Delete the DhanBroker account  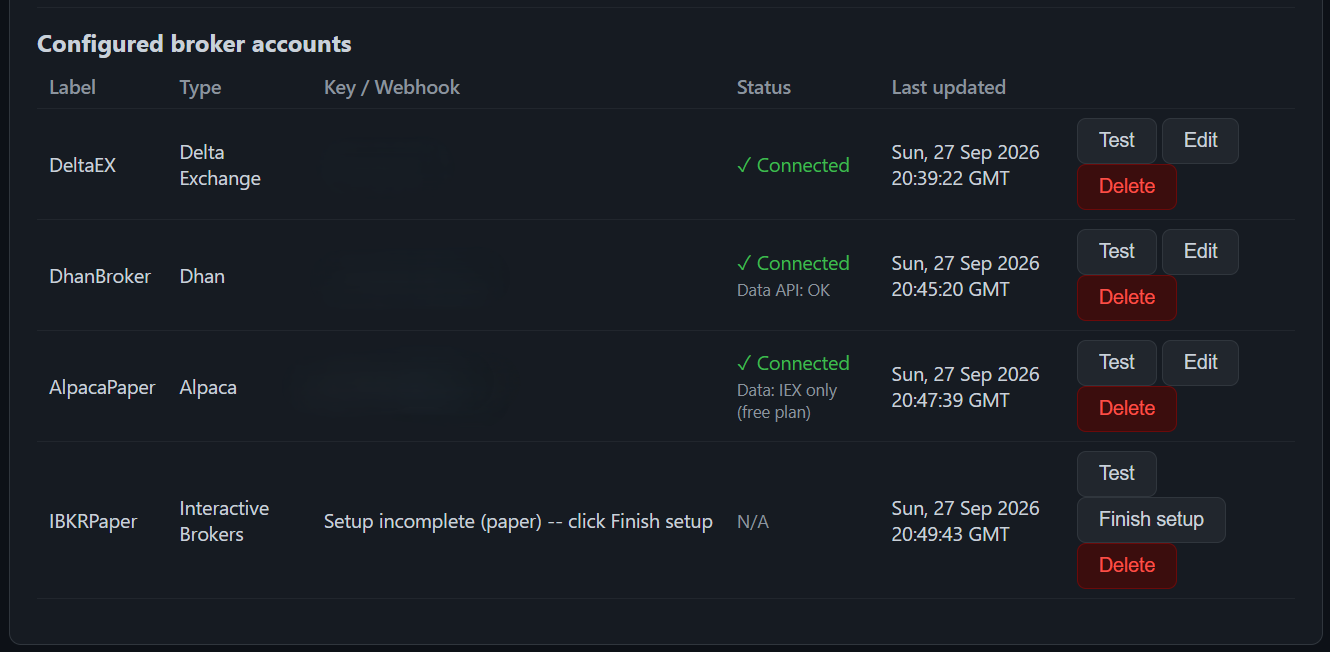(x=1126, y=298)
